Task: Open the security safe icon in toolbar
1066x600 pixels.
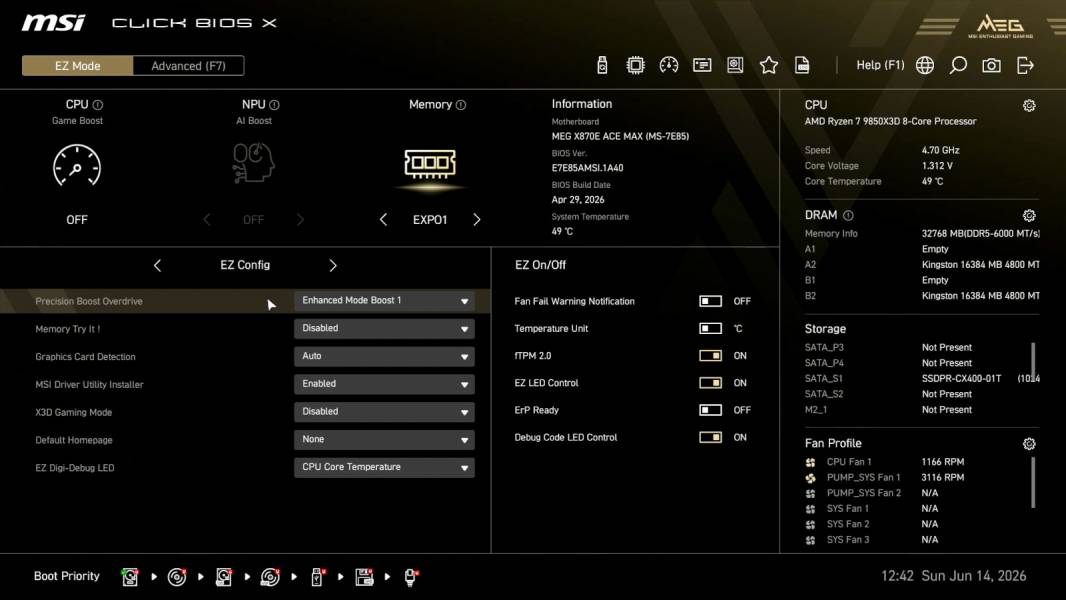Action: click(735, 65)
